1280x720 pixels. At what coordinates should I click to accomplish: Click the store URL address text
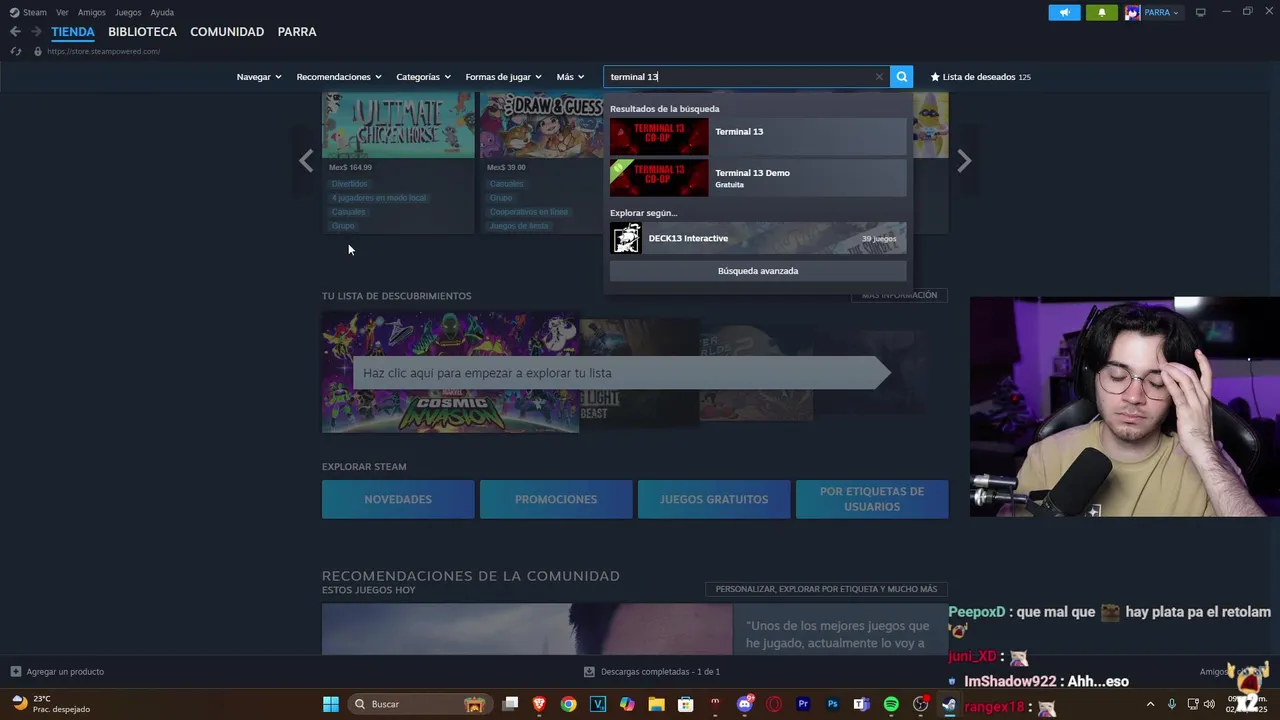click(x=103, y=51)
